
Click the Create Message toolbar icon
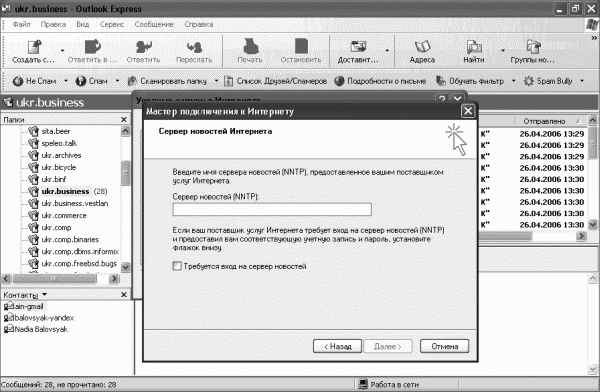(x=34, y=47)
